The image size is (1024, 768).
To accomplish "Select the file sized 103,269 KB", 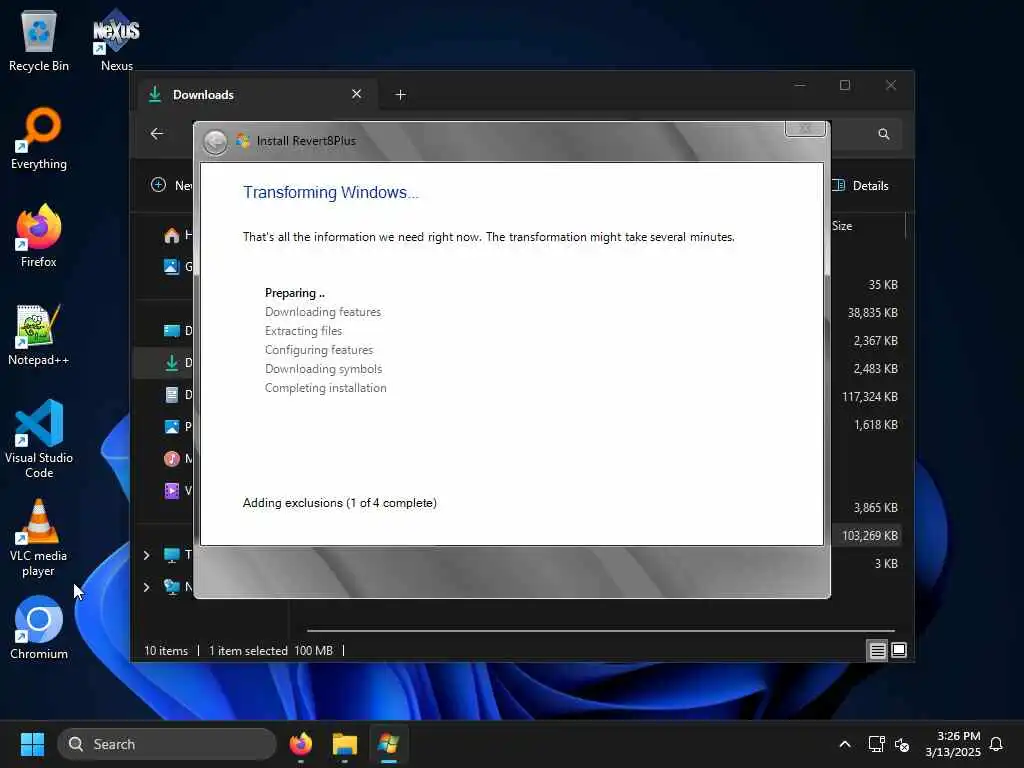I will 869,536.
